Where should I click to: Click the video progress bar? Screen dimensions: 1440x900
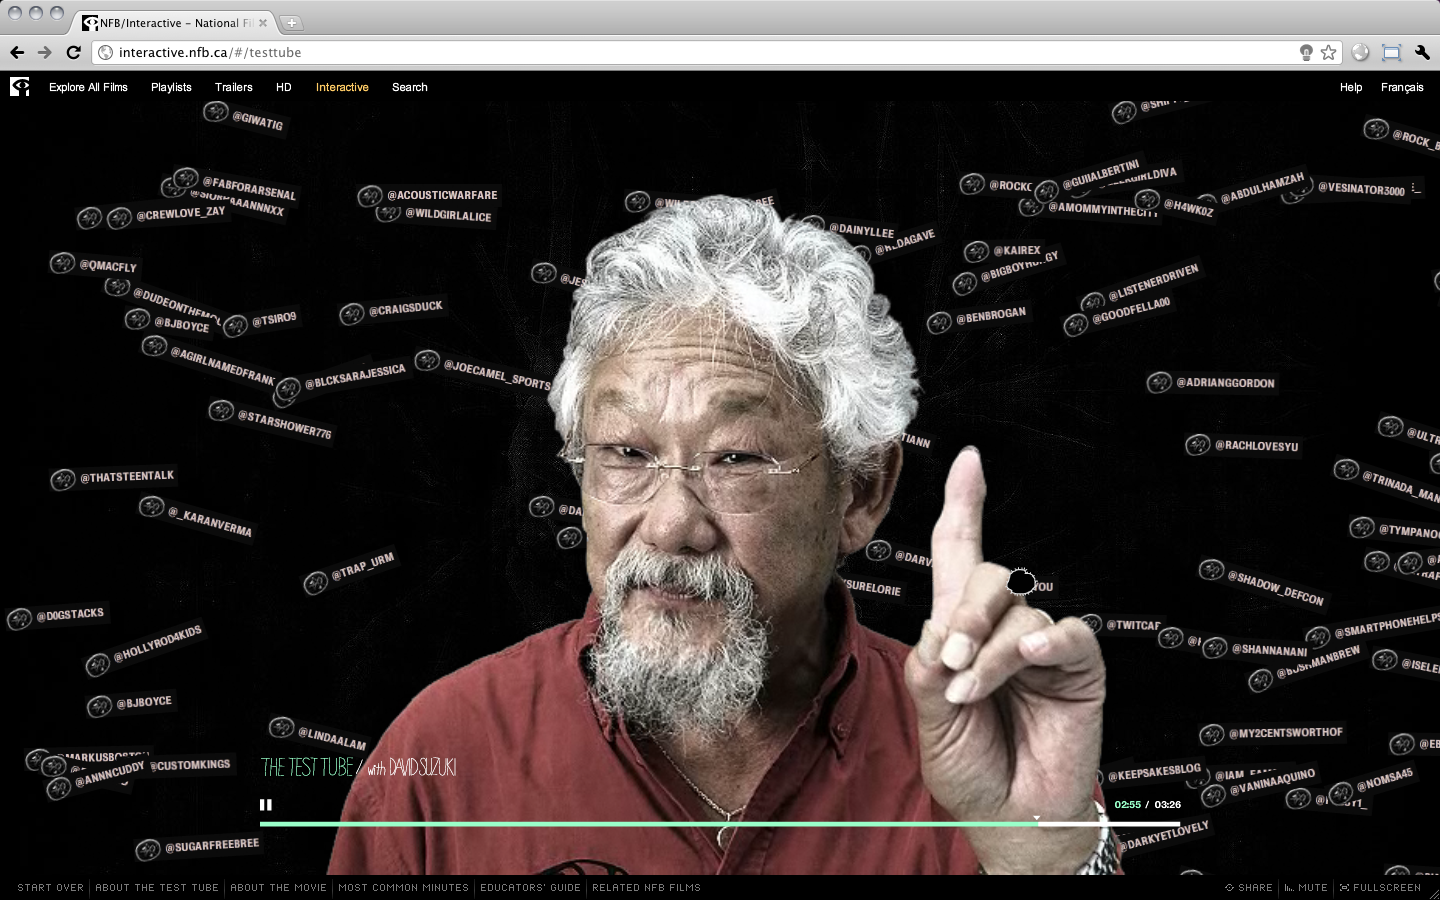[720, 824]
